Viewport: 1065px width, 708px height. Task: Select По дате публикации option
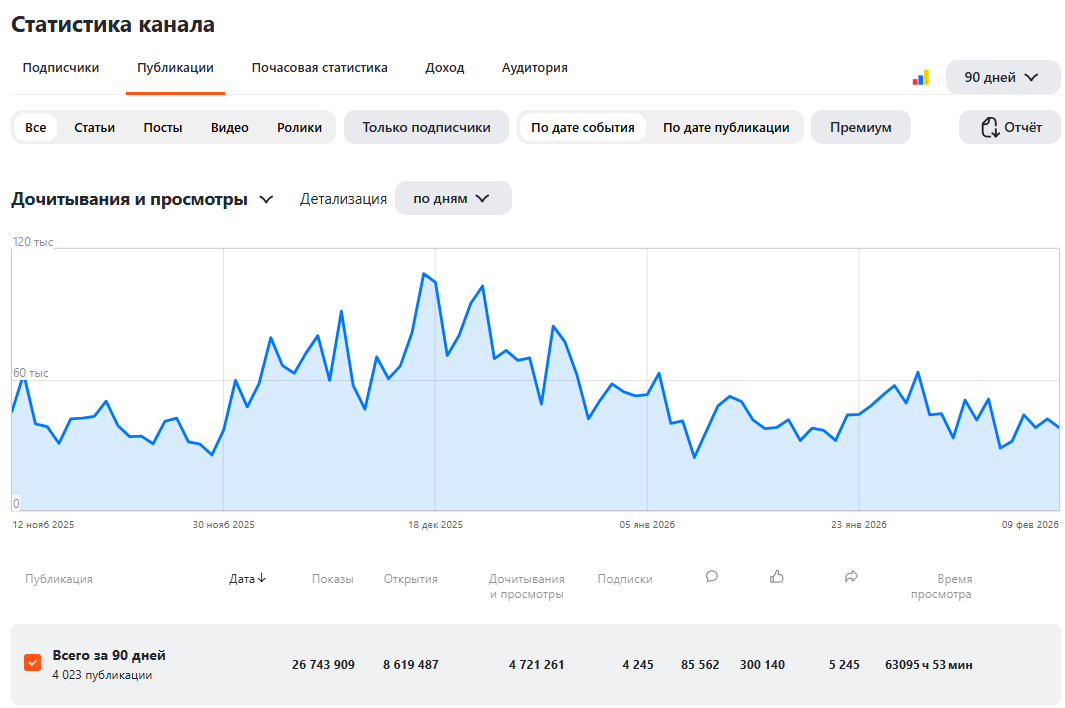726,127
